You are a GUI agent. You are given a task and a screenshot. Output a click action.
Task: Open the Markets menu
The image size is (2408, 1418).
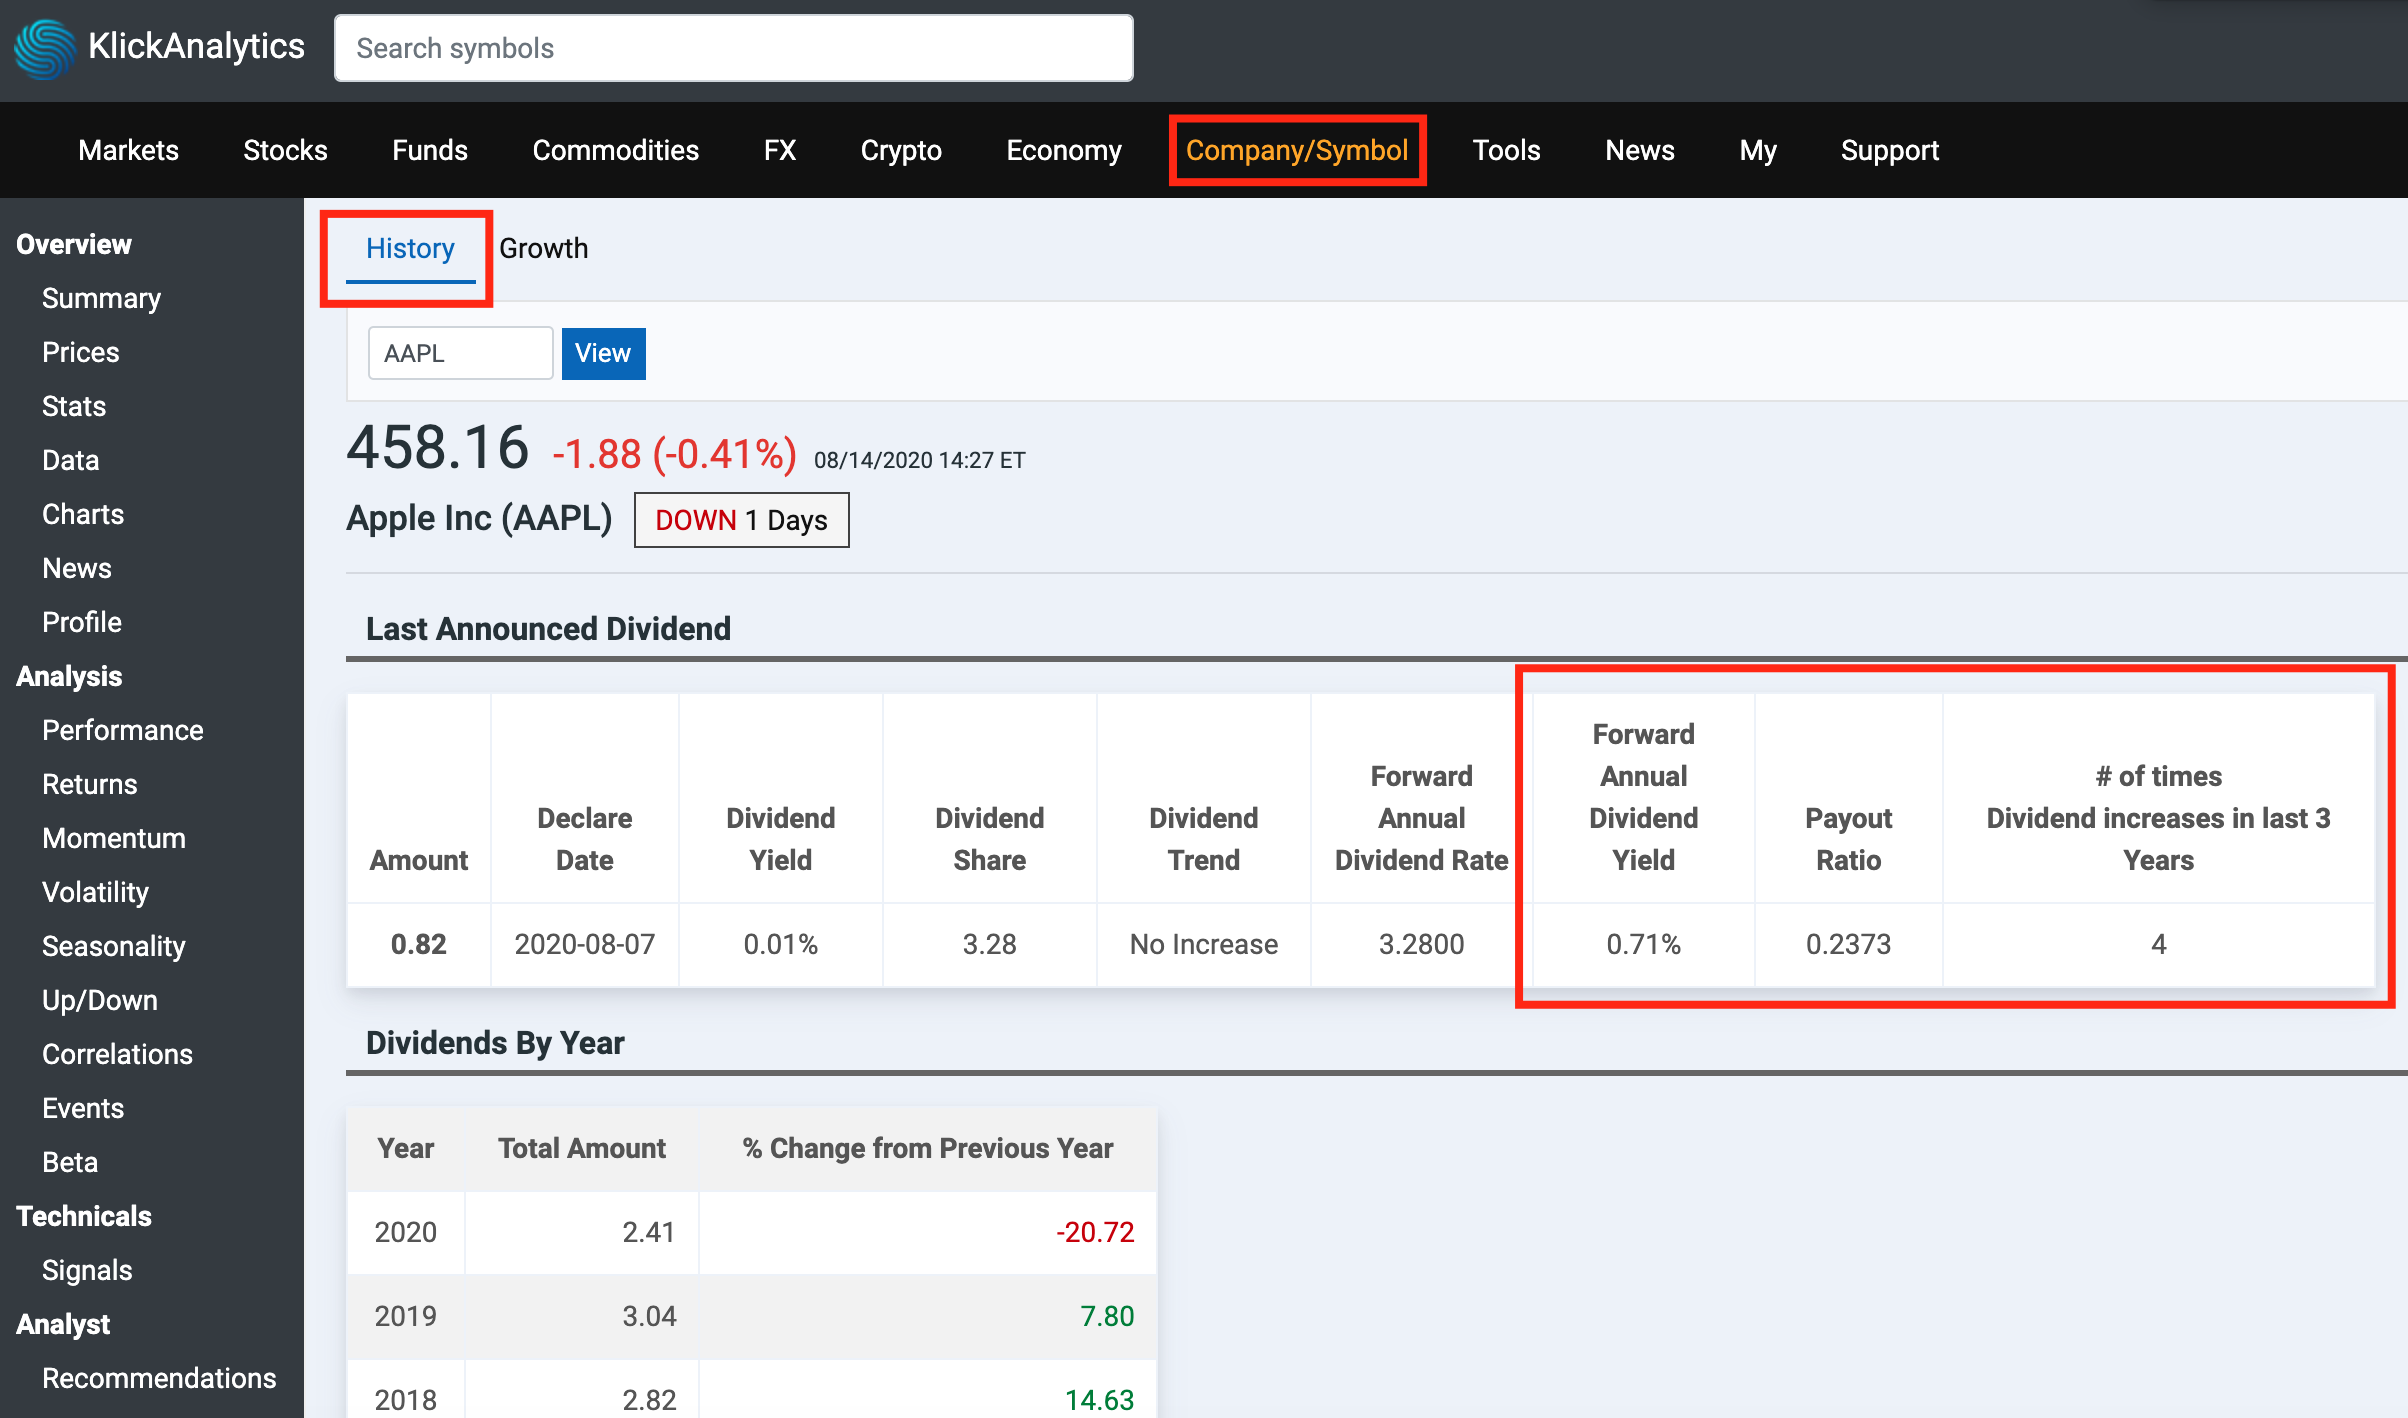pos(128,150)
